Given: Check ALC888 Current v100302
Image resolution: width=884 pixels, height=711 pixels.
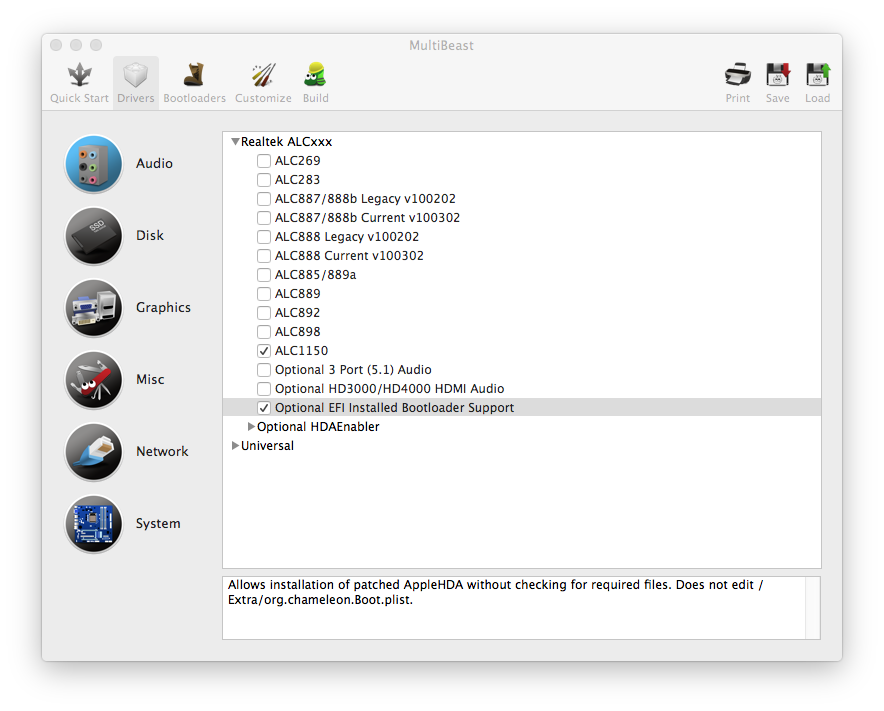Looking at the screenshot, I should (x=263, y=256).
